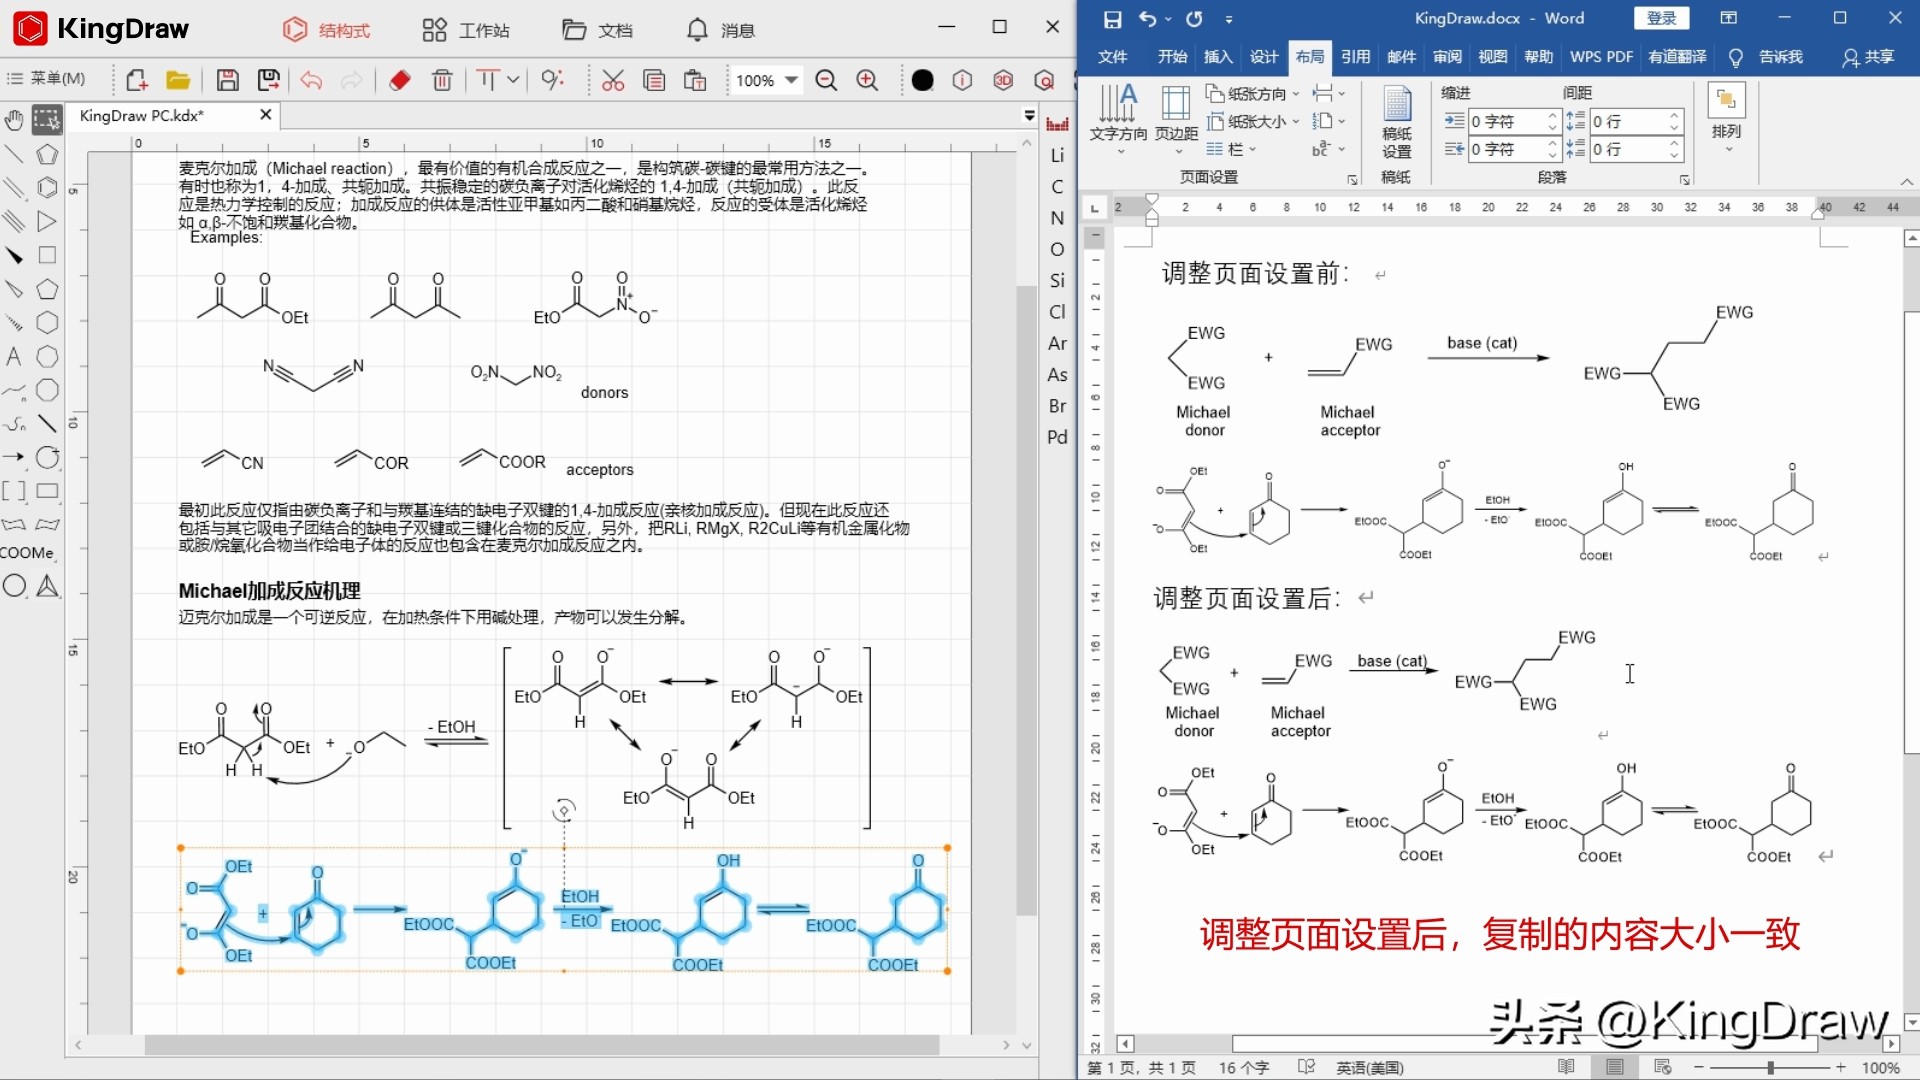
Task: Click the 登录 login button
Action: pos(1661,18)
